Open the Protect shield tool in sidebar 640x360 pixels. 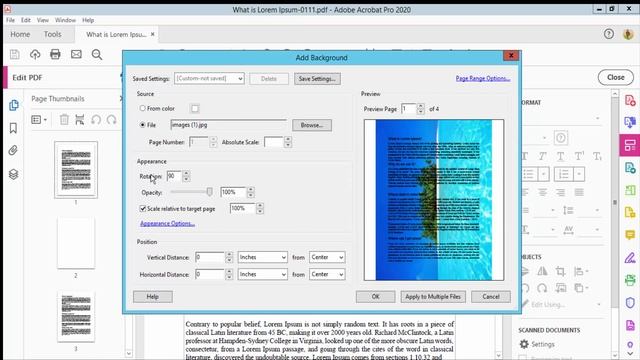click(630, 302)
